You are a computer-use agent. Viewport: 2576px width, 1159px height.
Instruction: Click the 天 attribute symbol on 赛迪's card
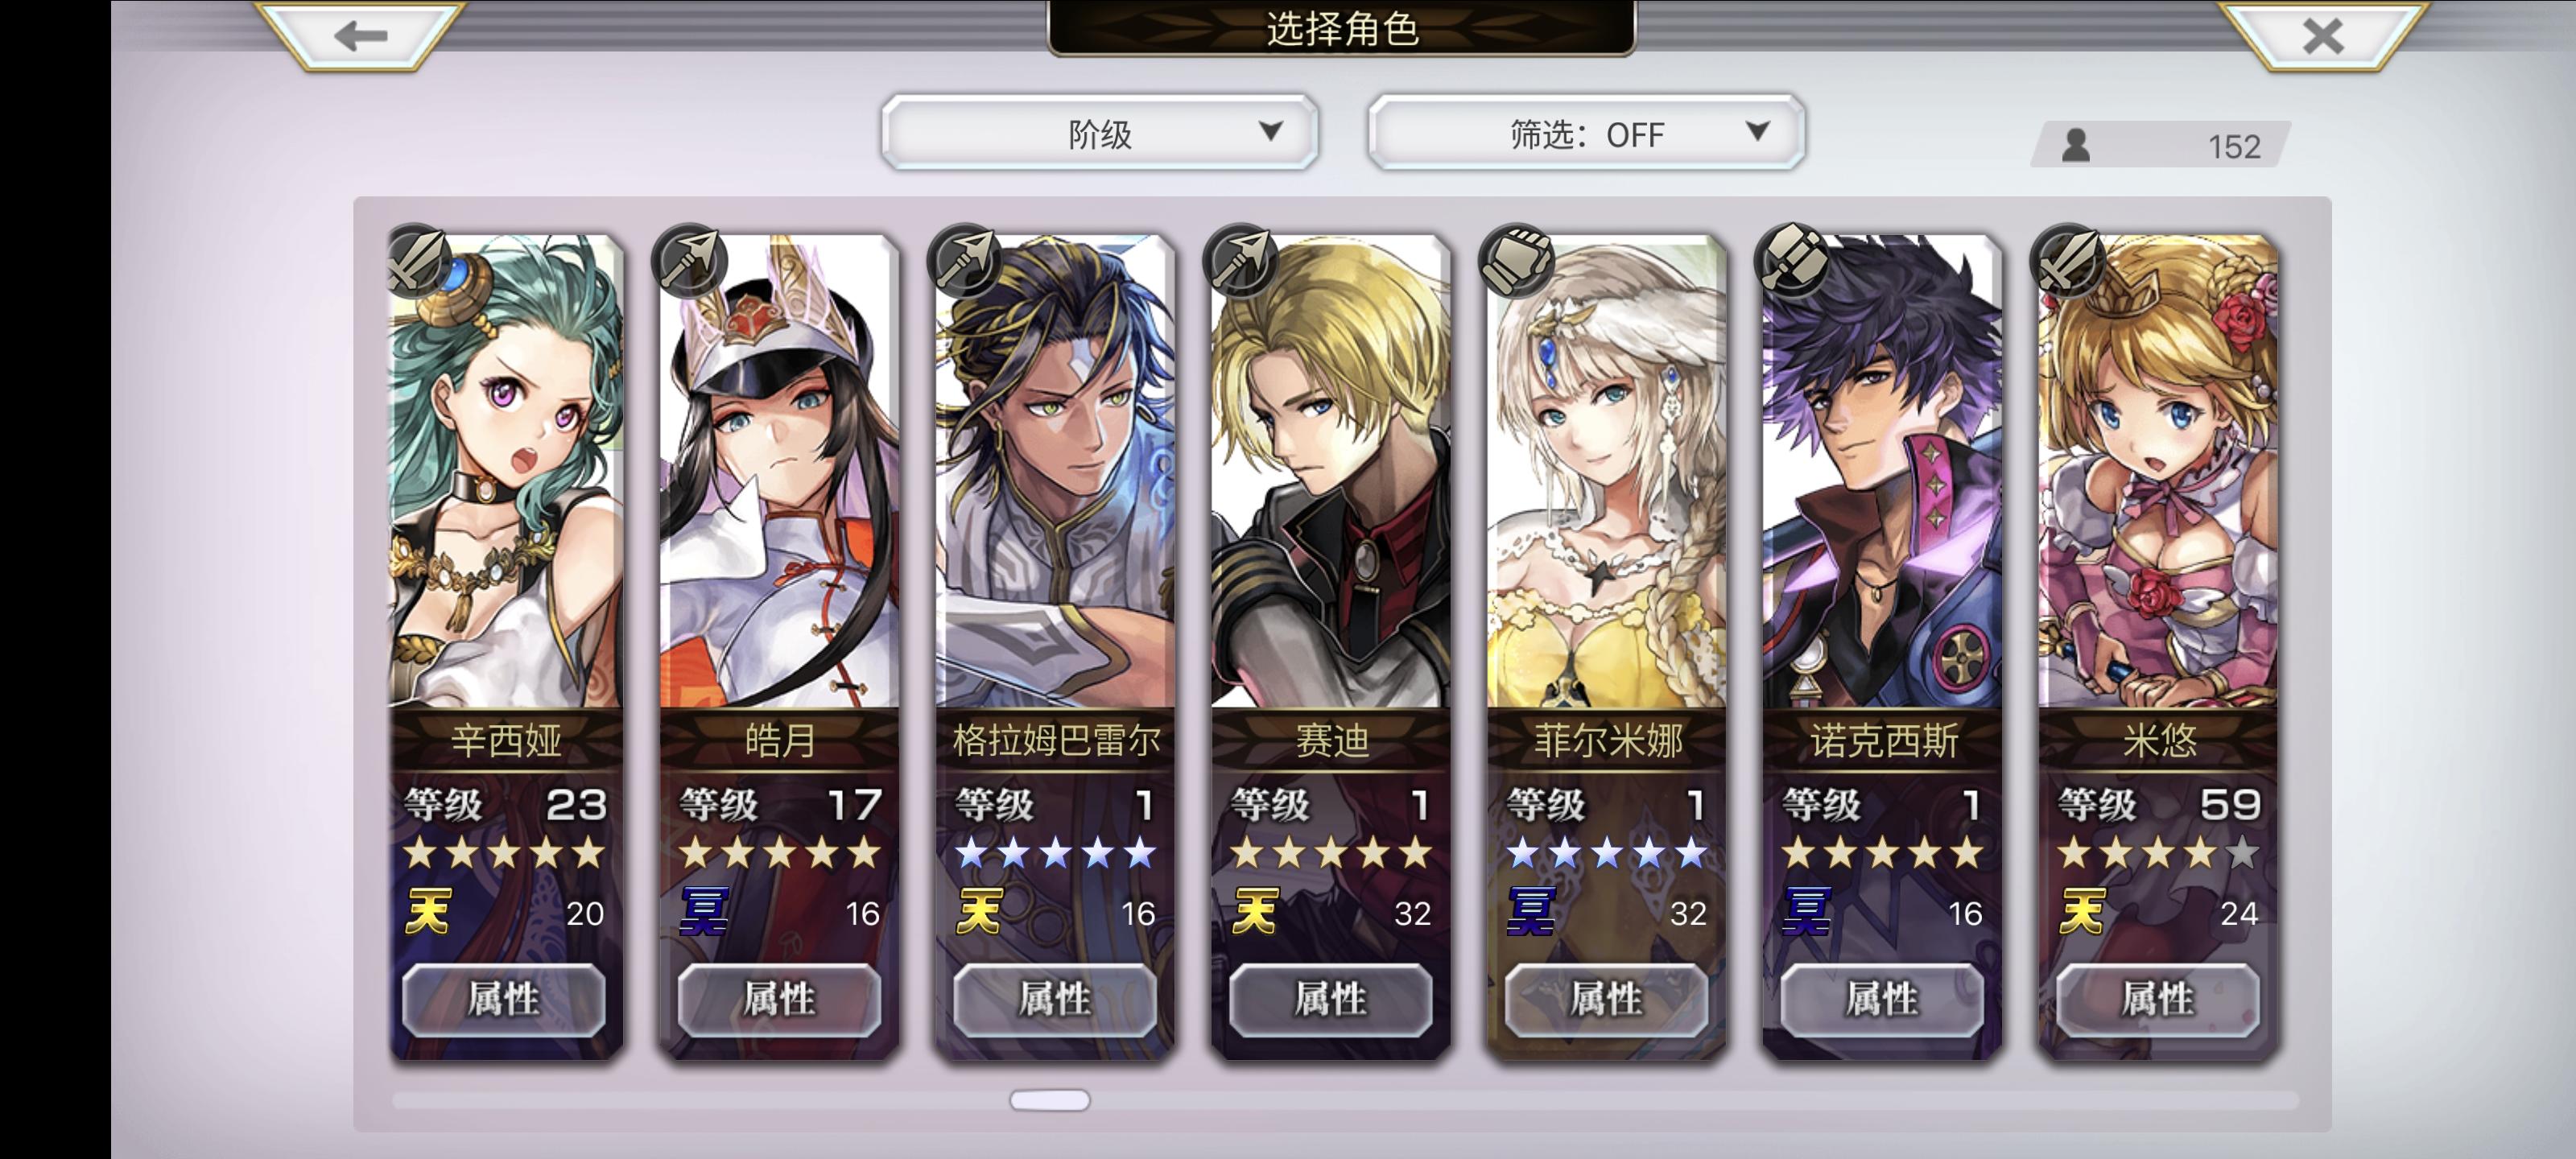click(x=1256, y=911)
